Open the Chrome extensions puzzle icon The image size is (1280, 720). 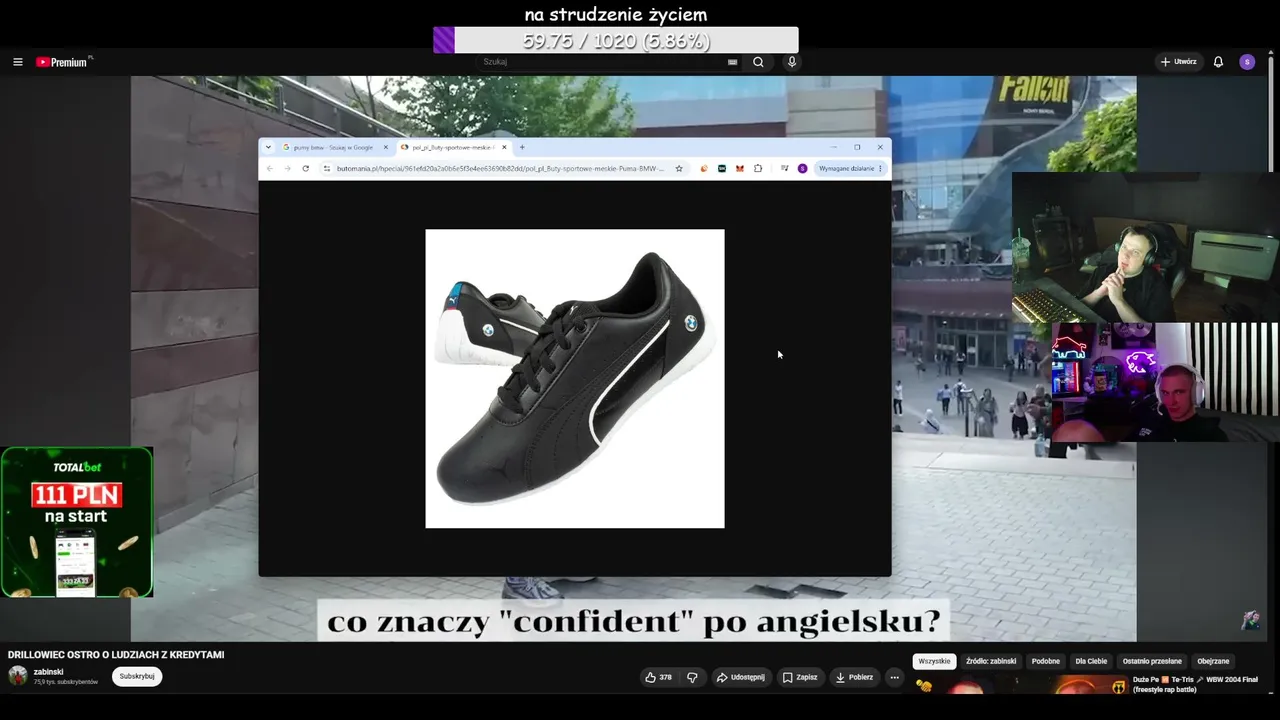pyautogui.click(x=758, y=168)
